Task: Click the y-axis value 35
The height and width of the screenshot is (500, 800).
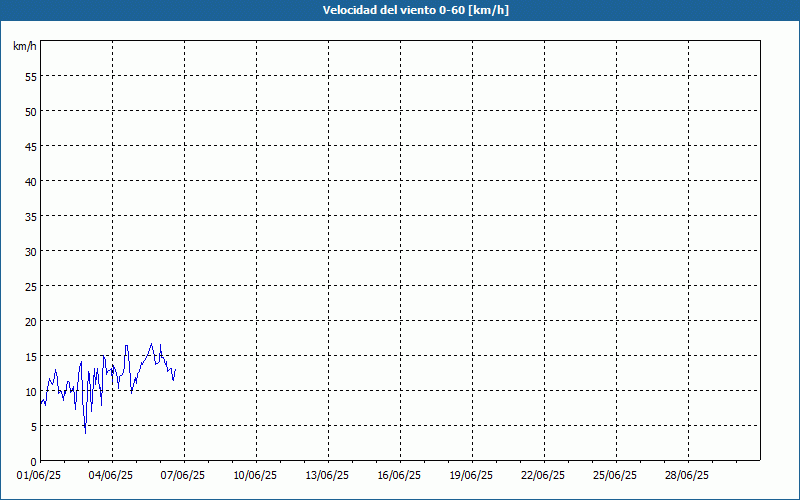Action: (31, 216)
